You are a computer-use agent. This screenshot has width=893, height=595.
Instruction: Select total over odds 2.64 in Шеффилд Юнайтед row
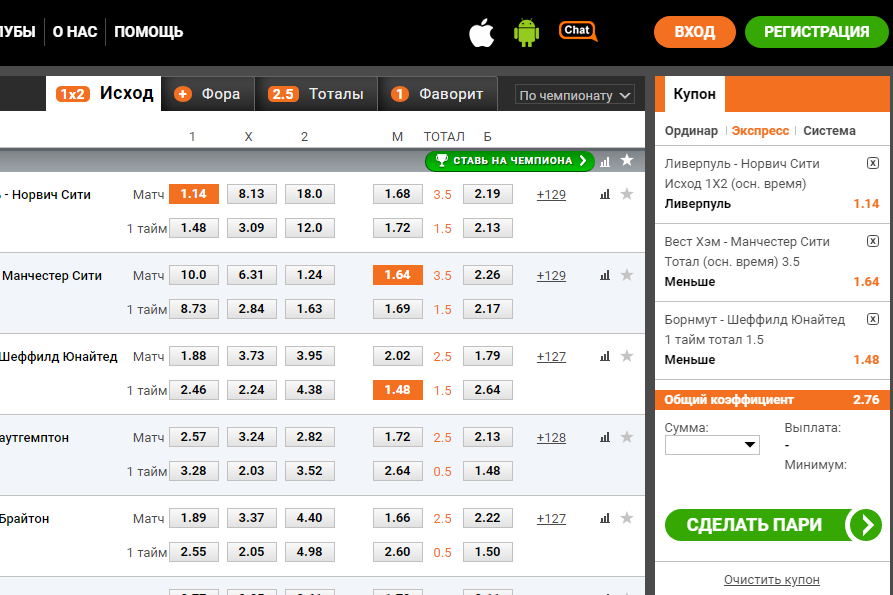(488, 390)
